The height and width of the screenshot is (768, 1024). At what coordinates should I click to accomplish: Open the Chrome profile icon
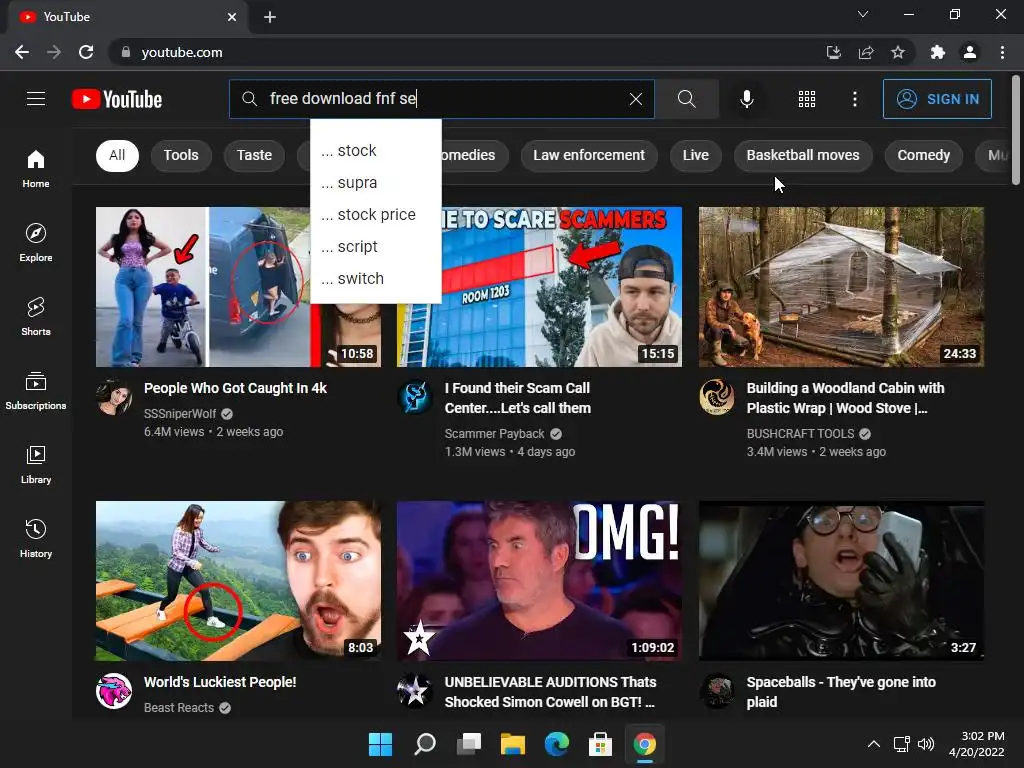(970, 52)
